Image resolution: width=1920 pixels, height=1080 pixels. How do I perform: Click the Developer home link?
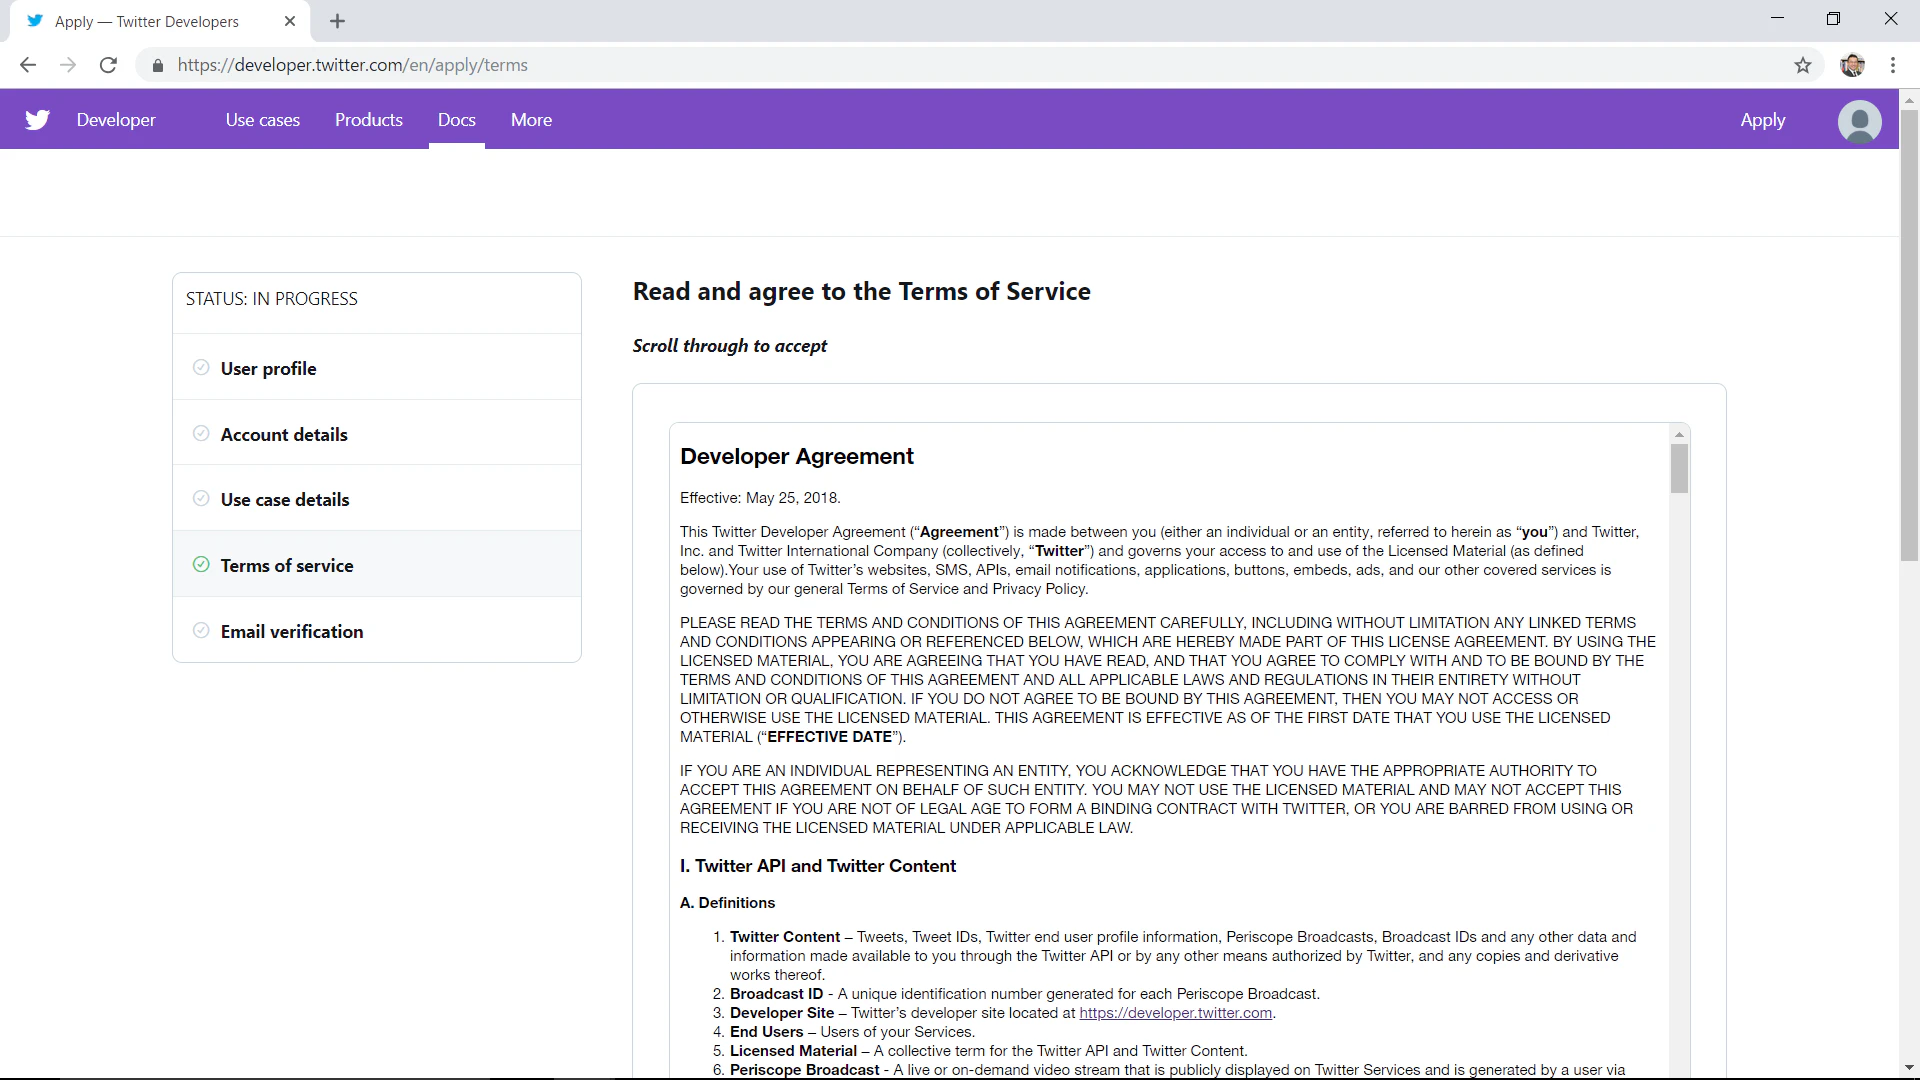pyautogui.click(x=116, y=120)
